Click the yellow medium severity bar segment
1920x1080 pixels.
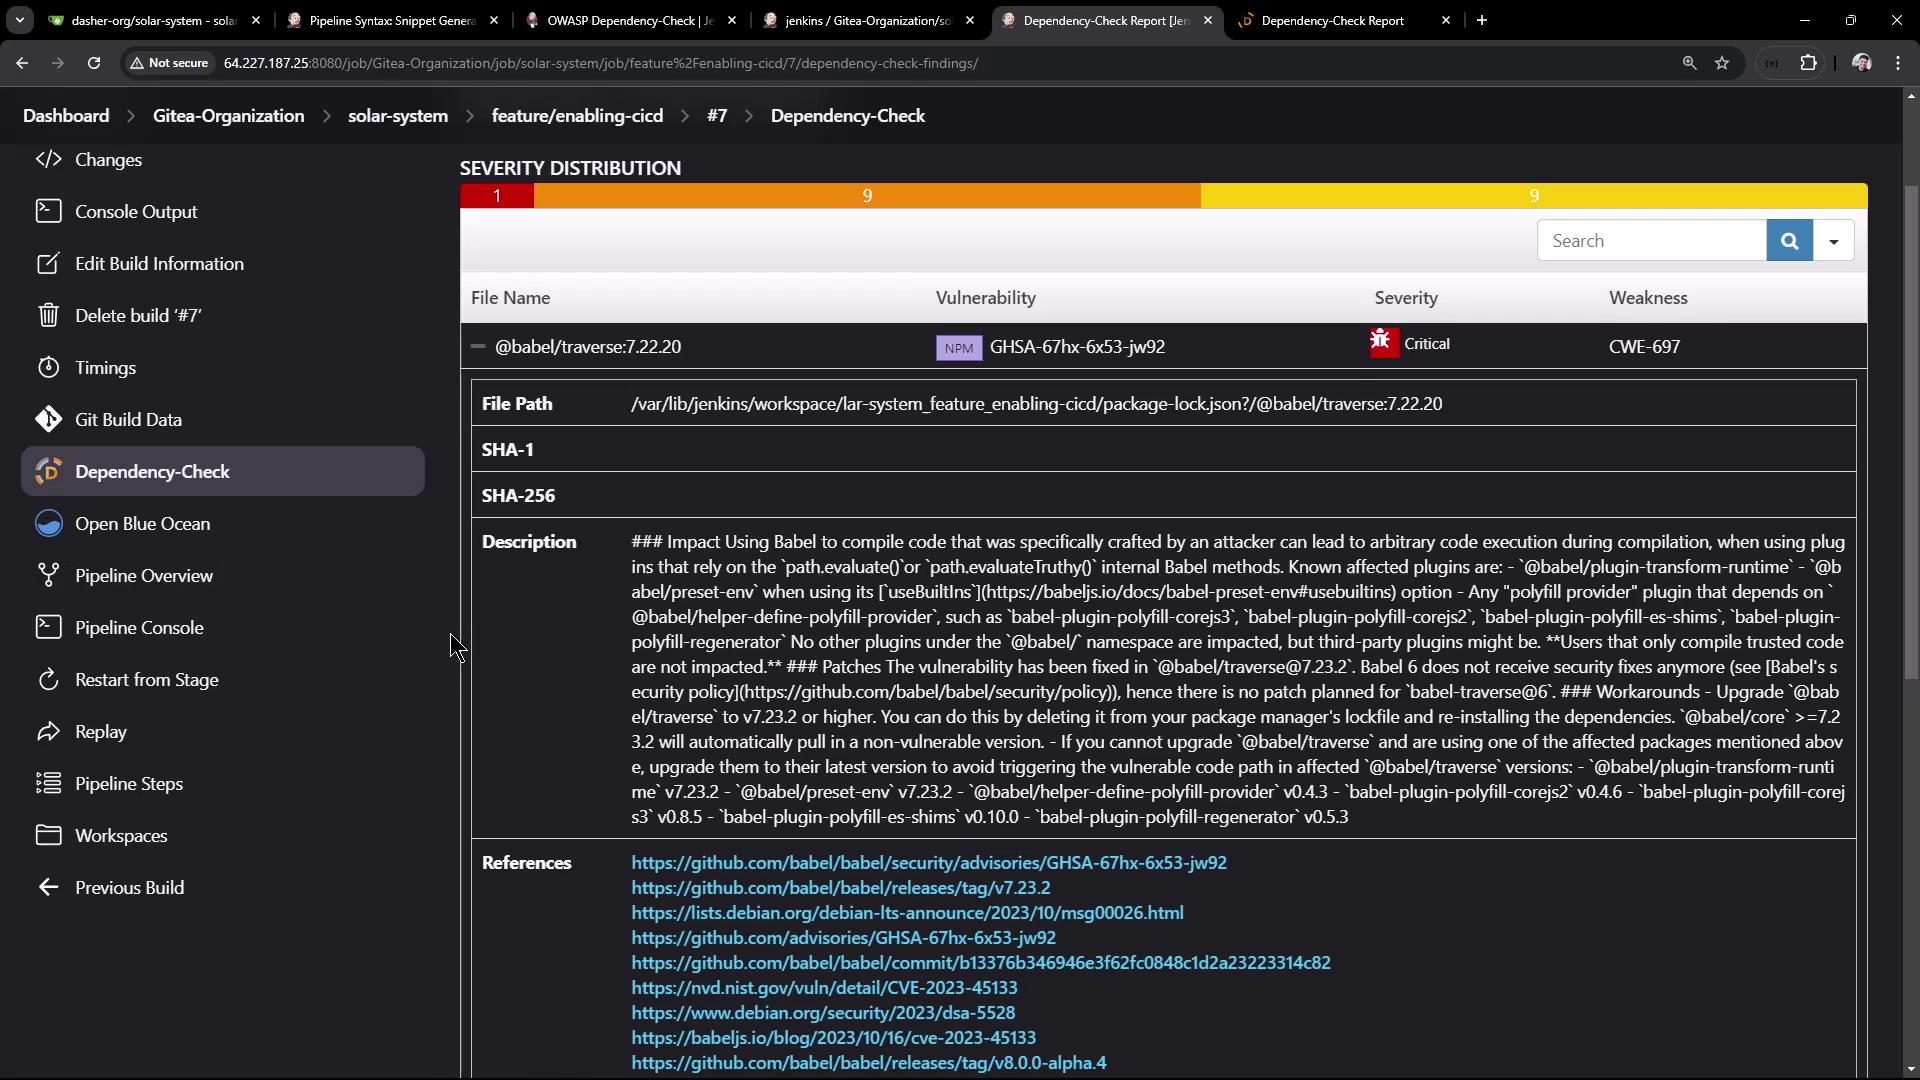coord(1533,196)
